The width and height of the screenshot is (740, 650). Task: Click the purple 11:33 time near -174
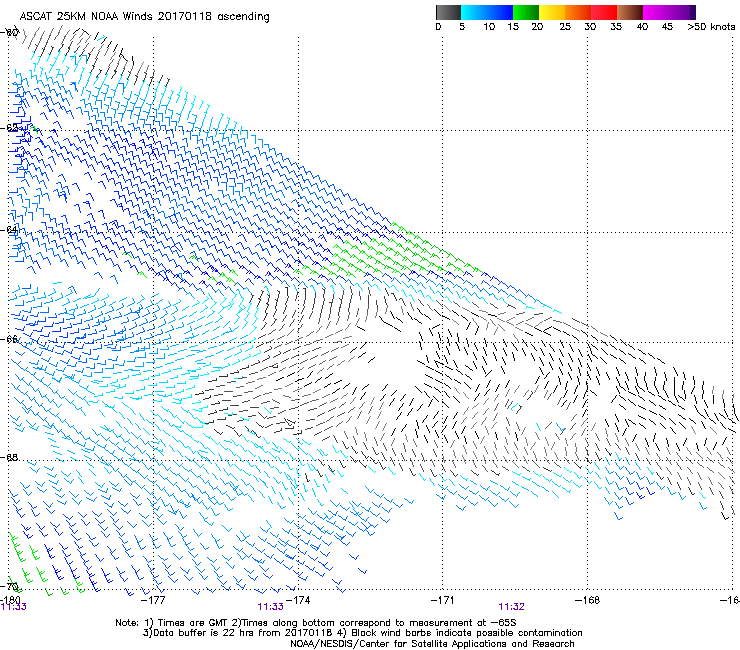270,607
